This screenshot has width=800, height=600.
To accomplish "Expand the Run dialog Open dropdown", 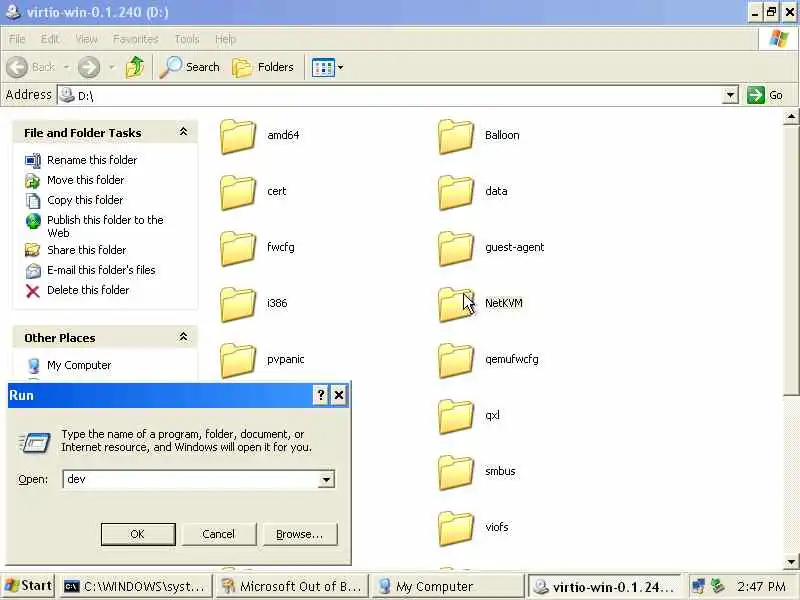I will click(x=326, y=479).
